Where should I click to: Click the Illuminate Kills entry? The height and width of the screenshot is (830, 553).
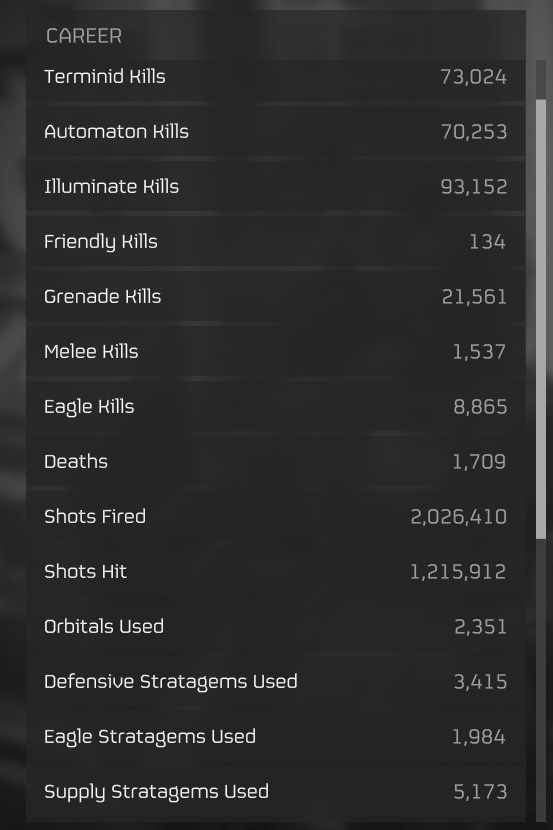point(276,186)
